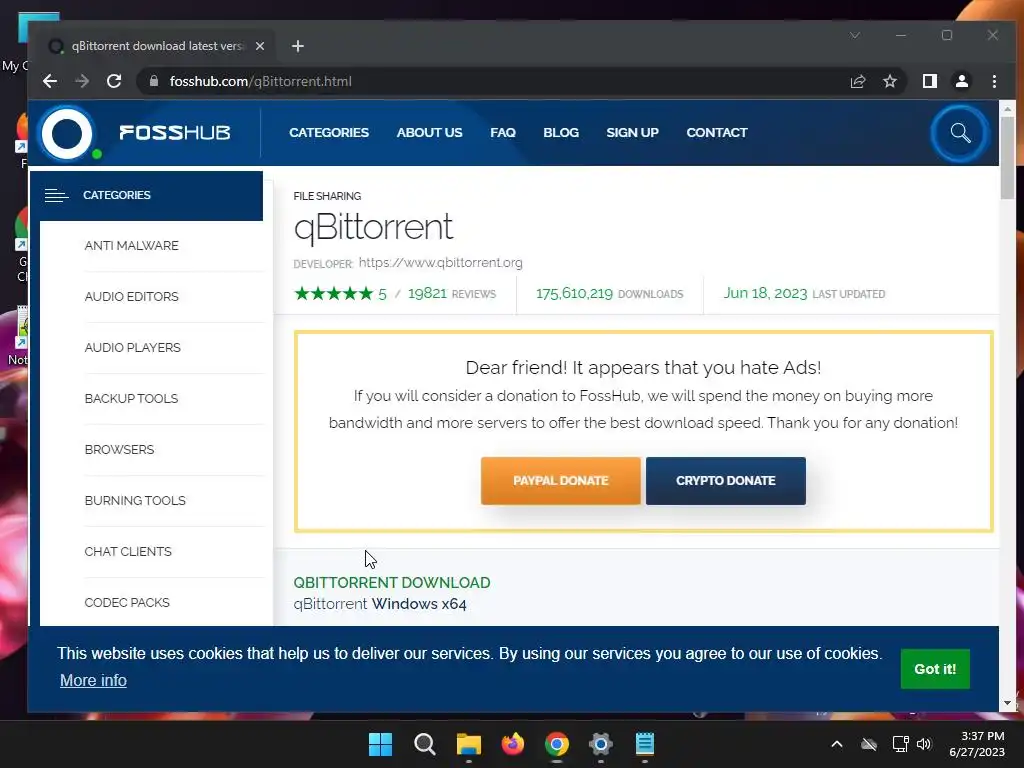This screenshot has width=1024, height=768.
Task: Click the 175,610,219 downloads text
Action: 609,294
